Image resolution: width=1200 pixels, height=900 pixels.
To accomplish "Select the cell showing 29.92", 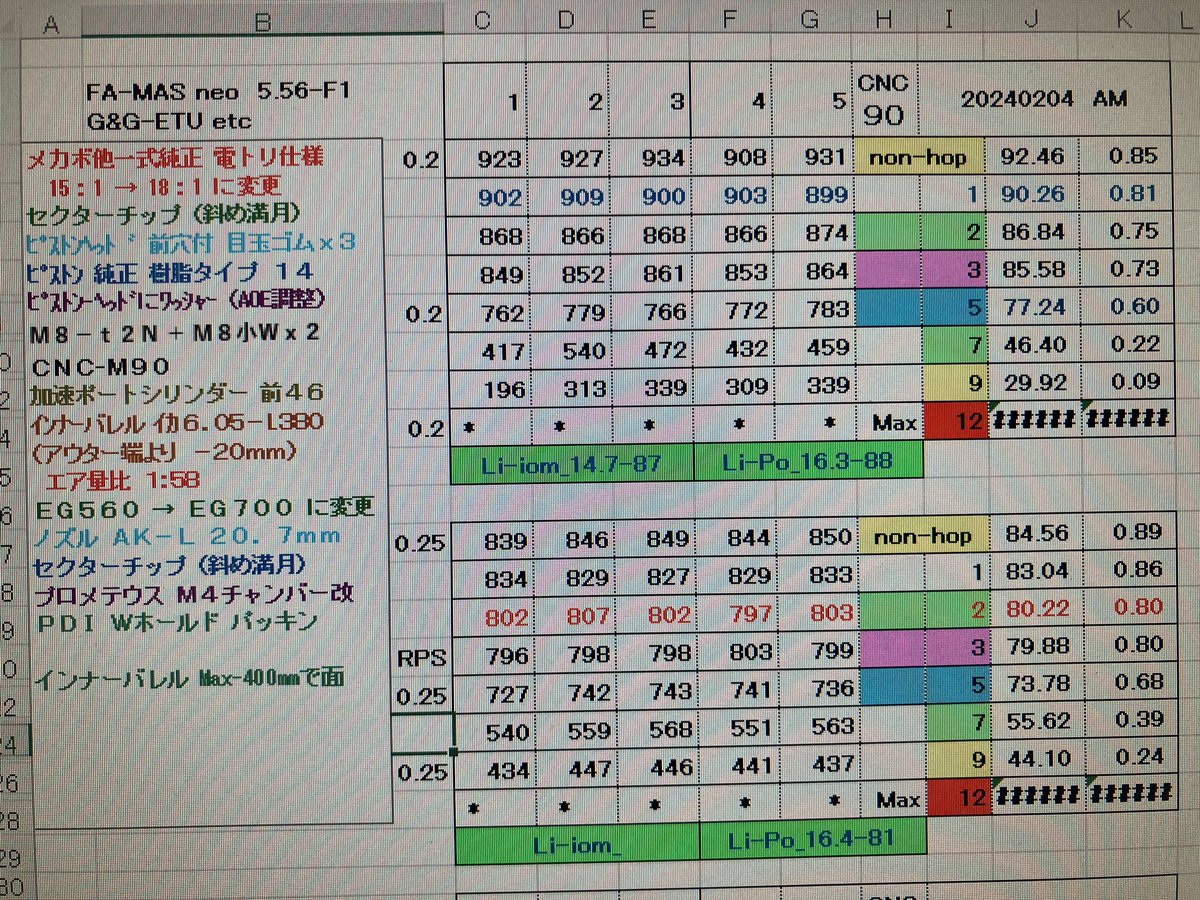I will pyautogui.click(x=1034, y=383).
